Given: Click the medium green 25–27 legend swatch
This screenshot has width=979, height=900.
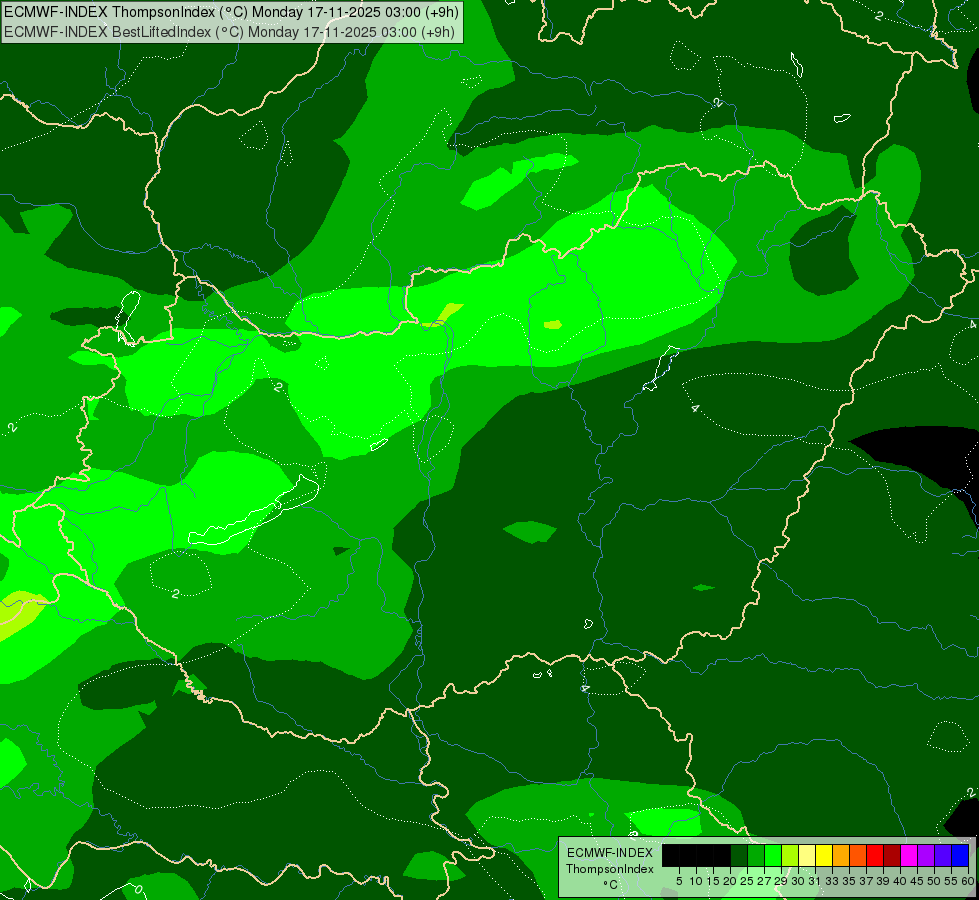Looking at the screenshot, I should (x=756, y=855).
